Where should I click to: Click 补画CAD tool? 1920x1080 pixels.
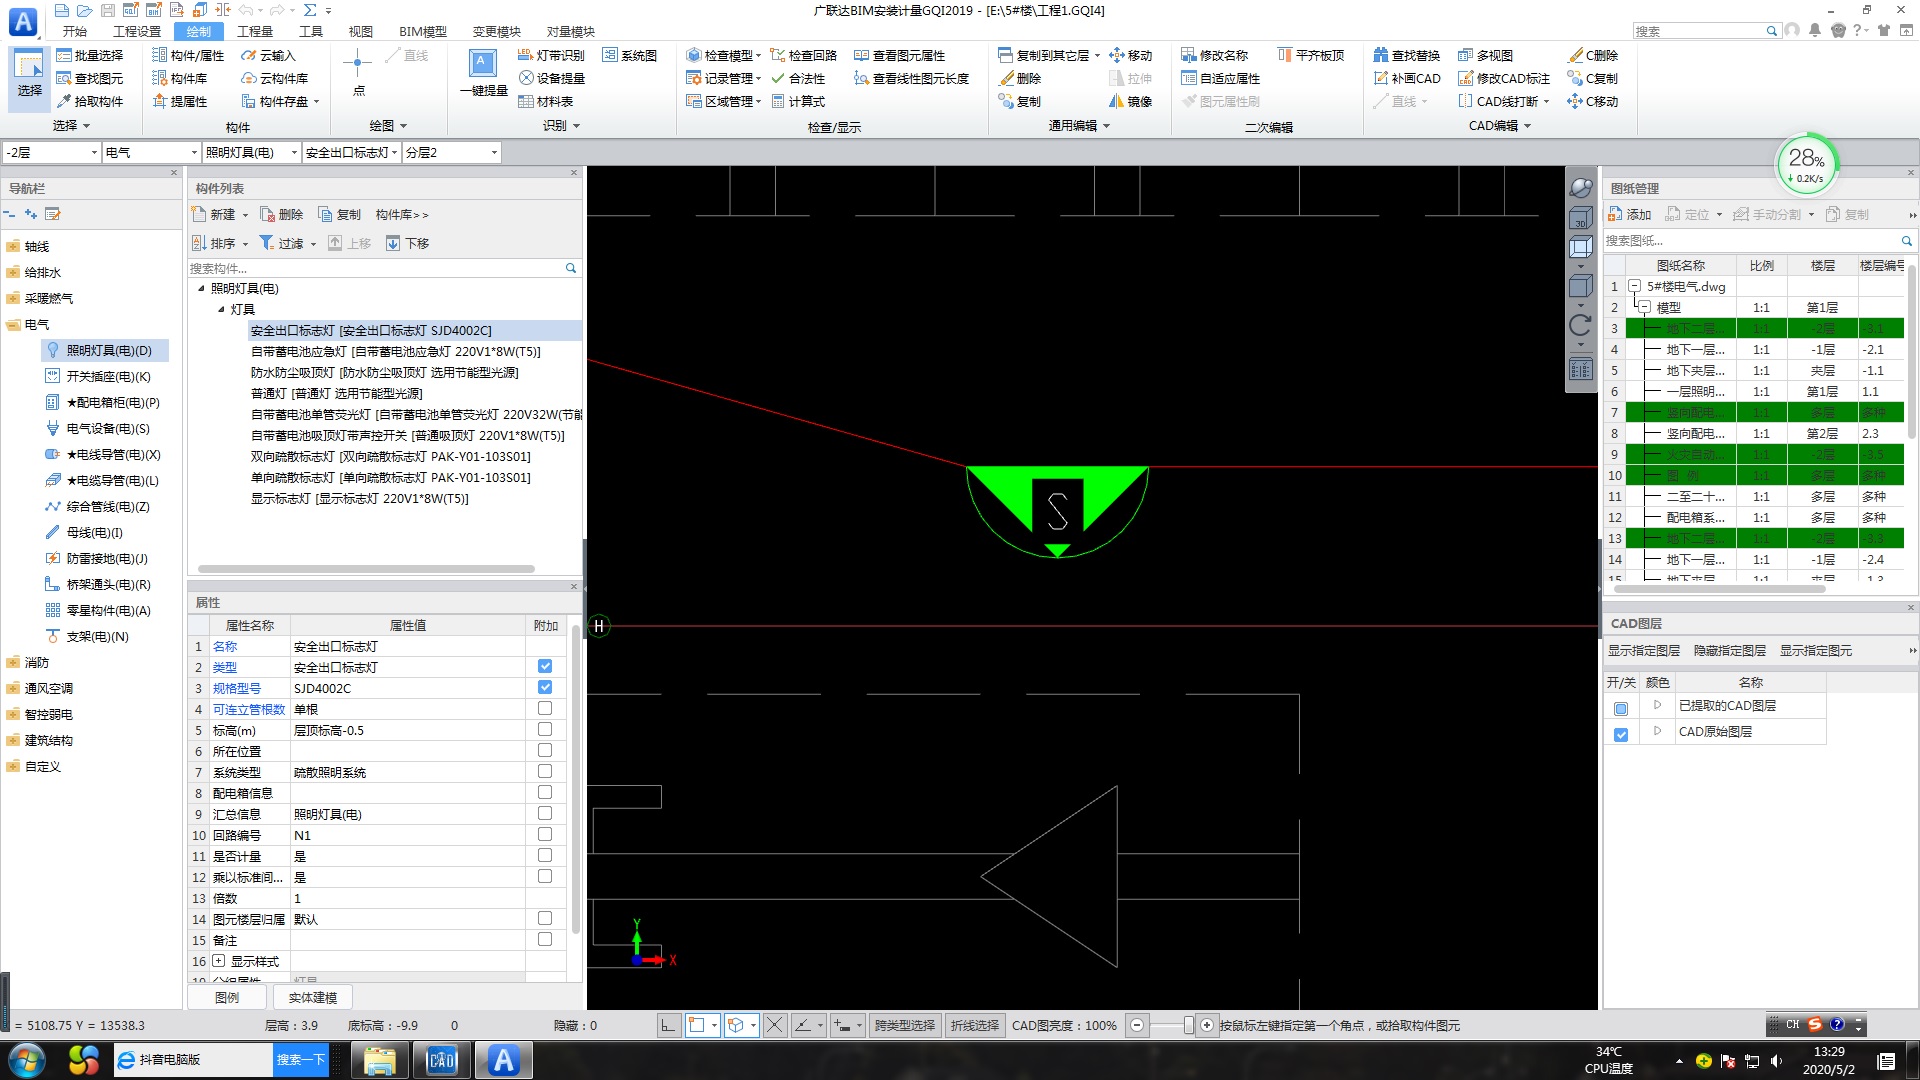pos(1406,78)
